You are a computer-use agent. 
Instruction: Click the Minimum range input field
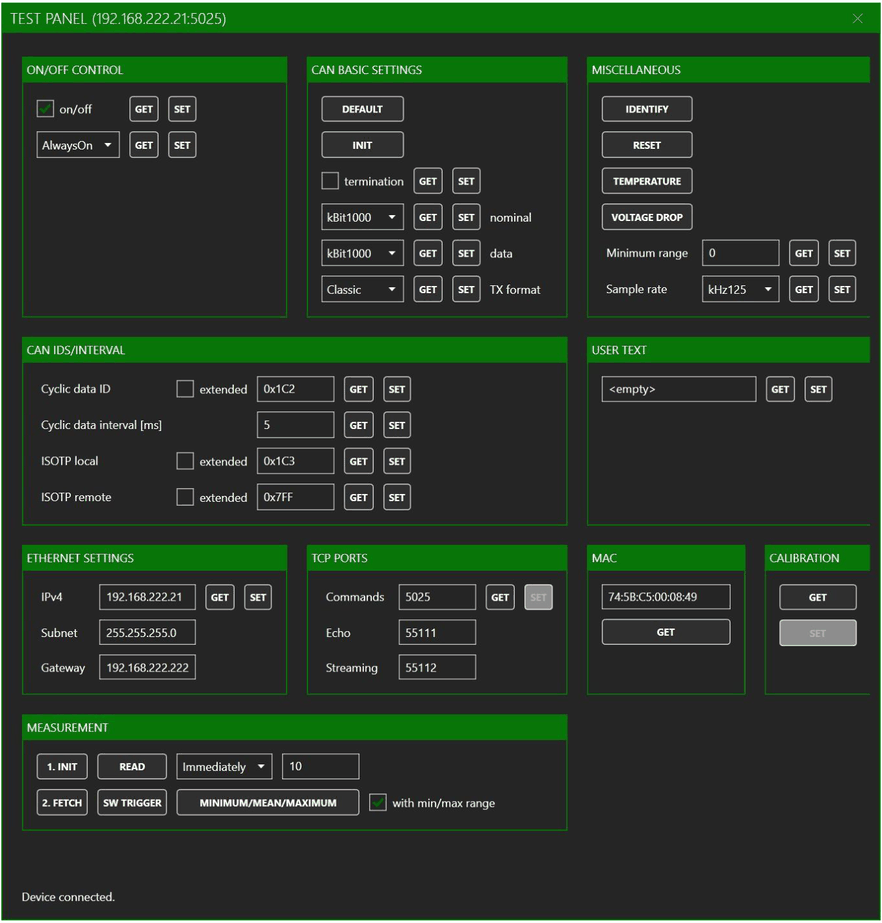click(740, 253)
